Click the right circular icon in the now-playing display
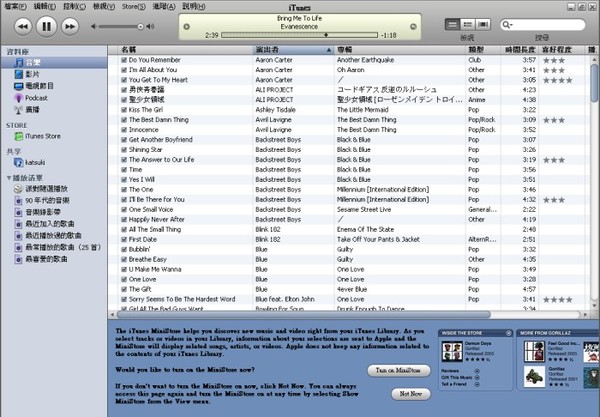The width and height of the screenshot is (600, 417). pyautogui.click(x=413, y=26)
